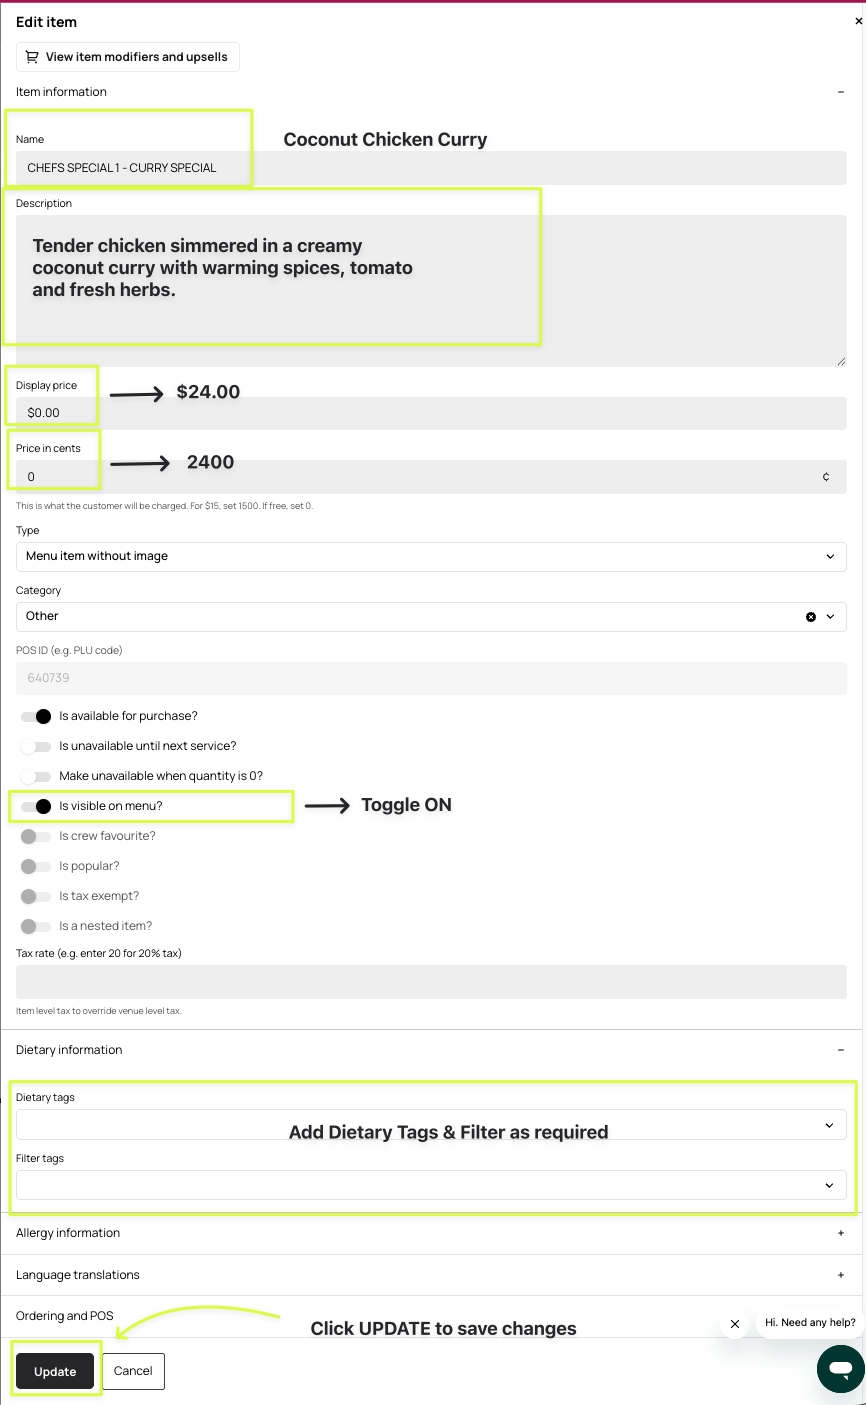Collapse the Item information section minus icon
866x1405 pixels.
coord(841,92)
